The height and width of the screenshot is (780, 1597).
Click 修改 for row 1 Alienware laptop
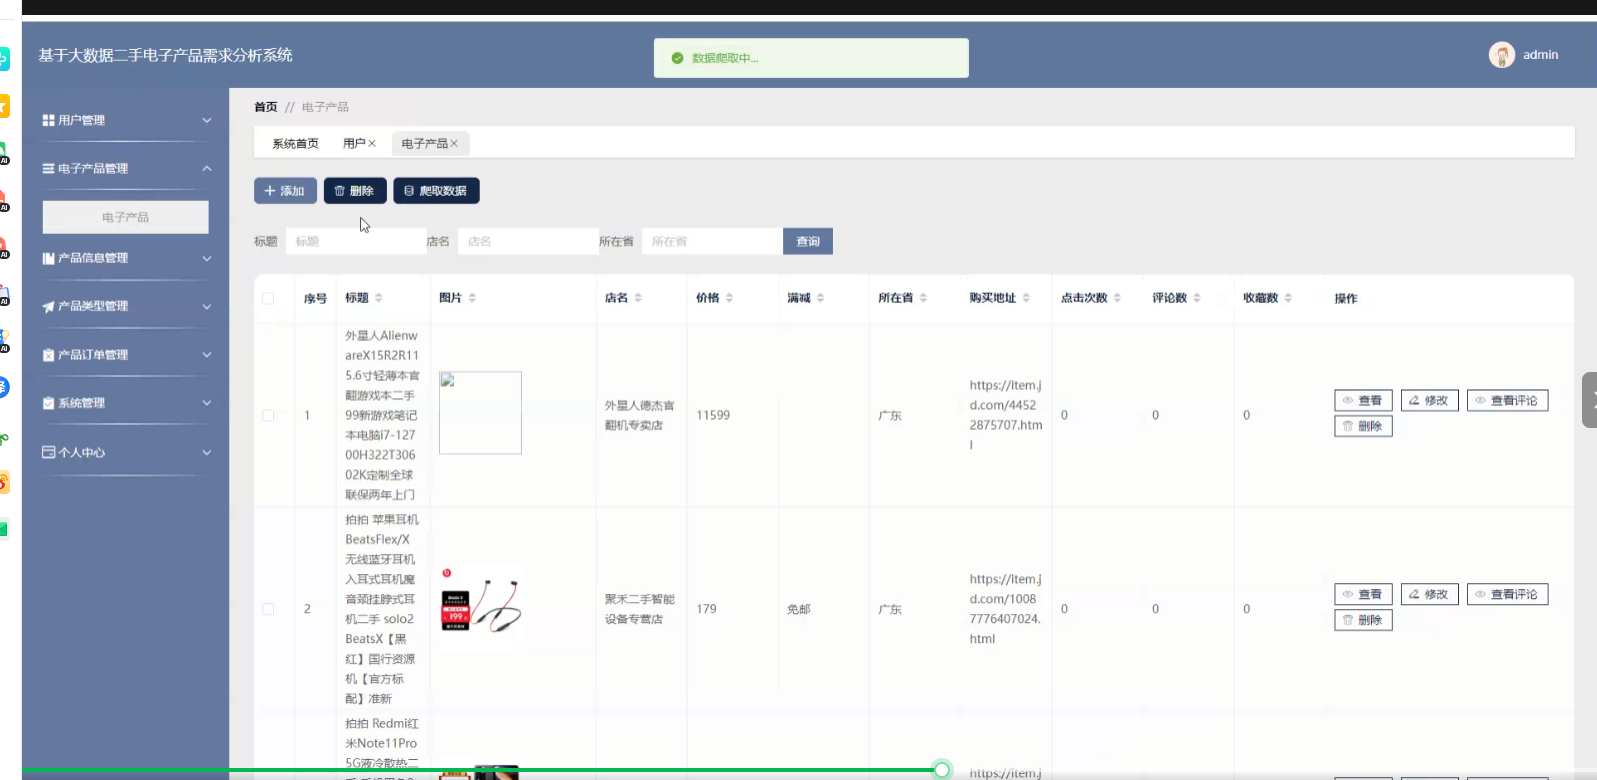click(1429, 400)
